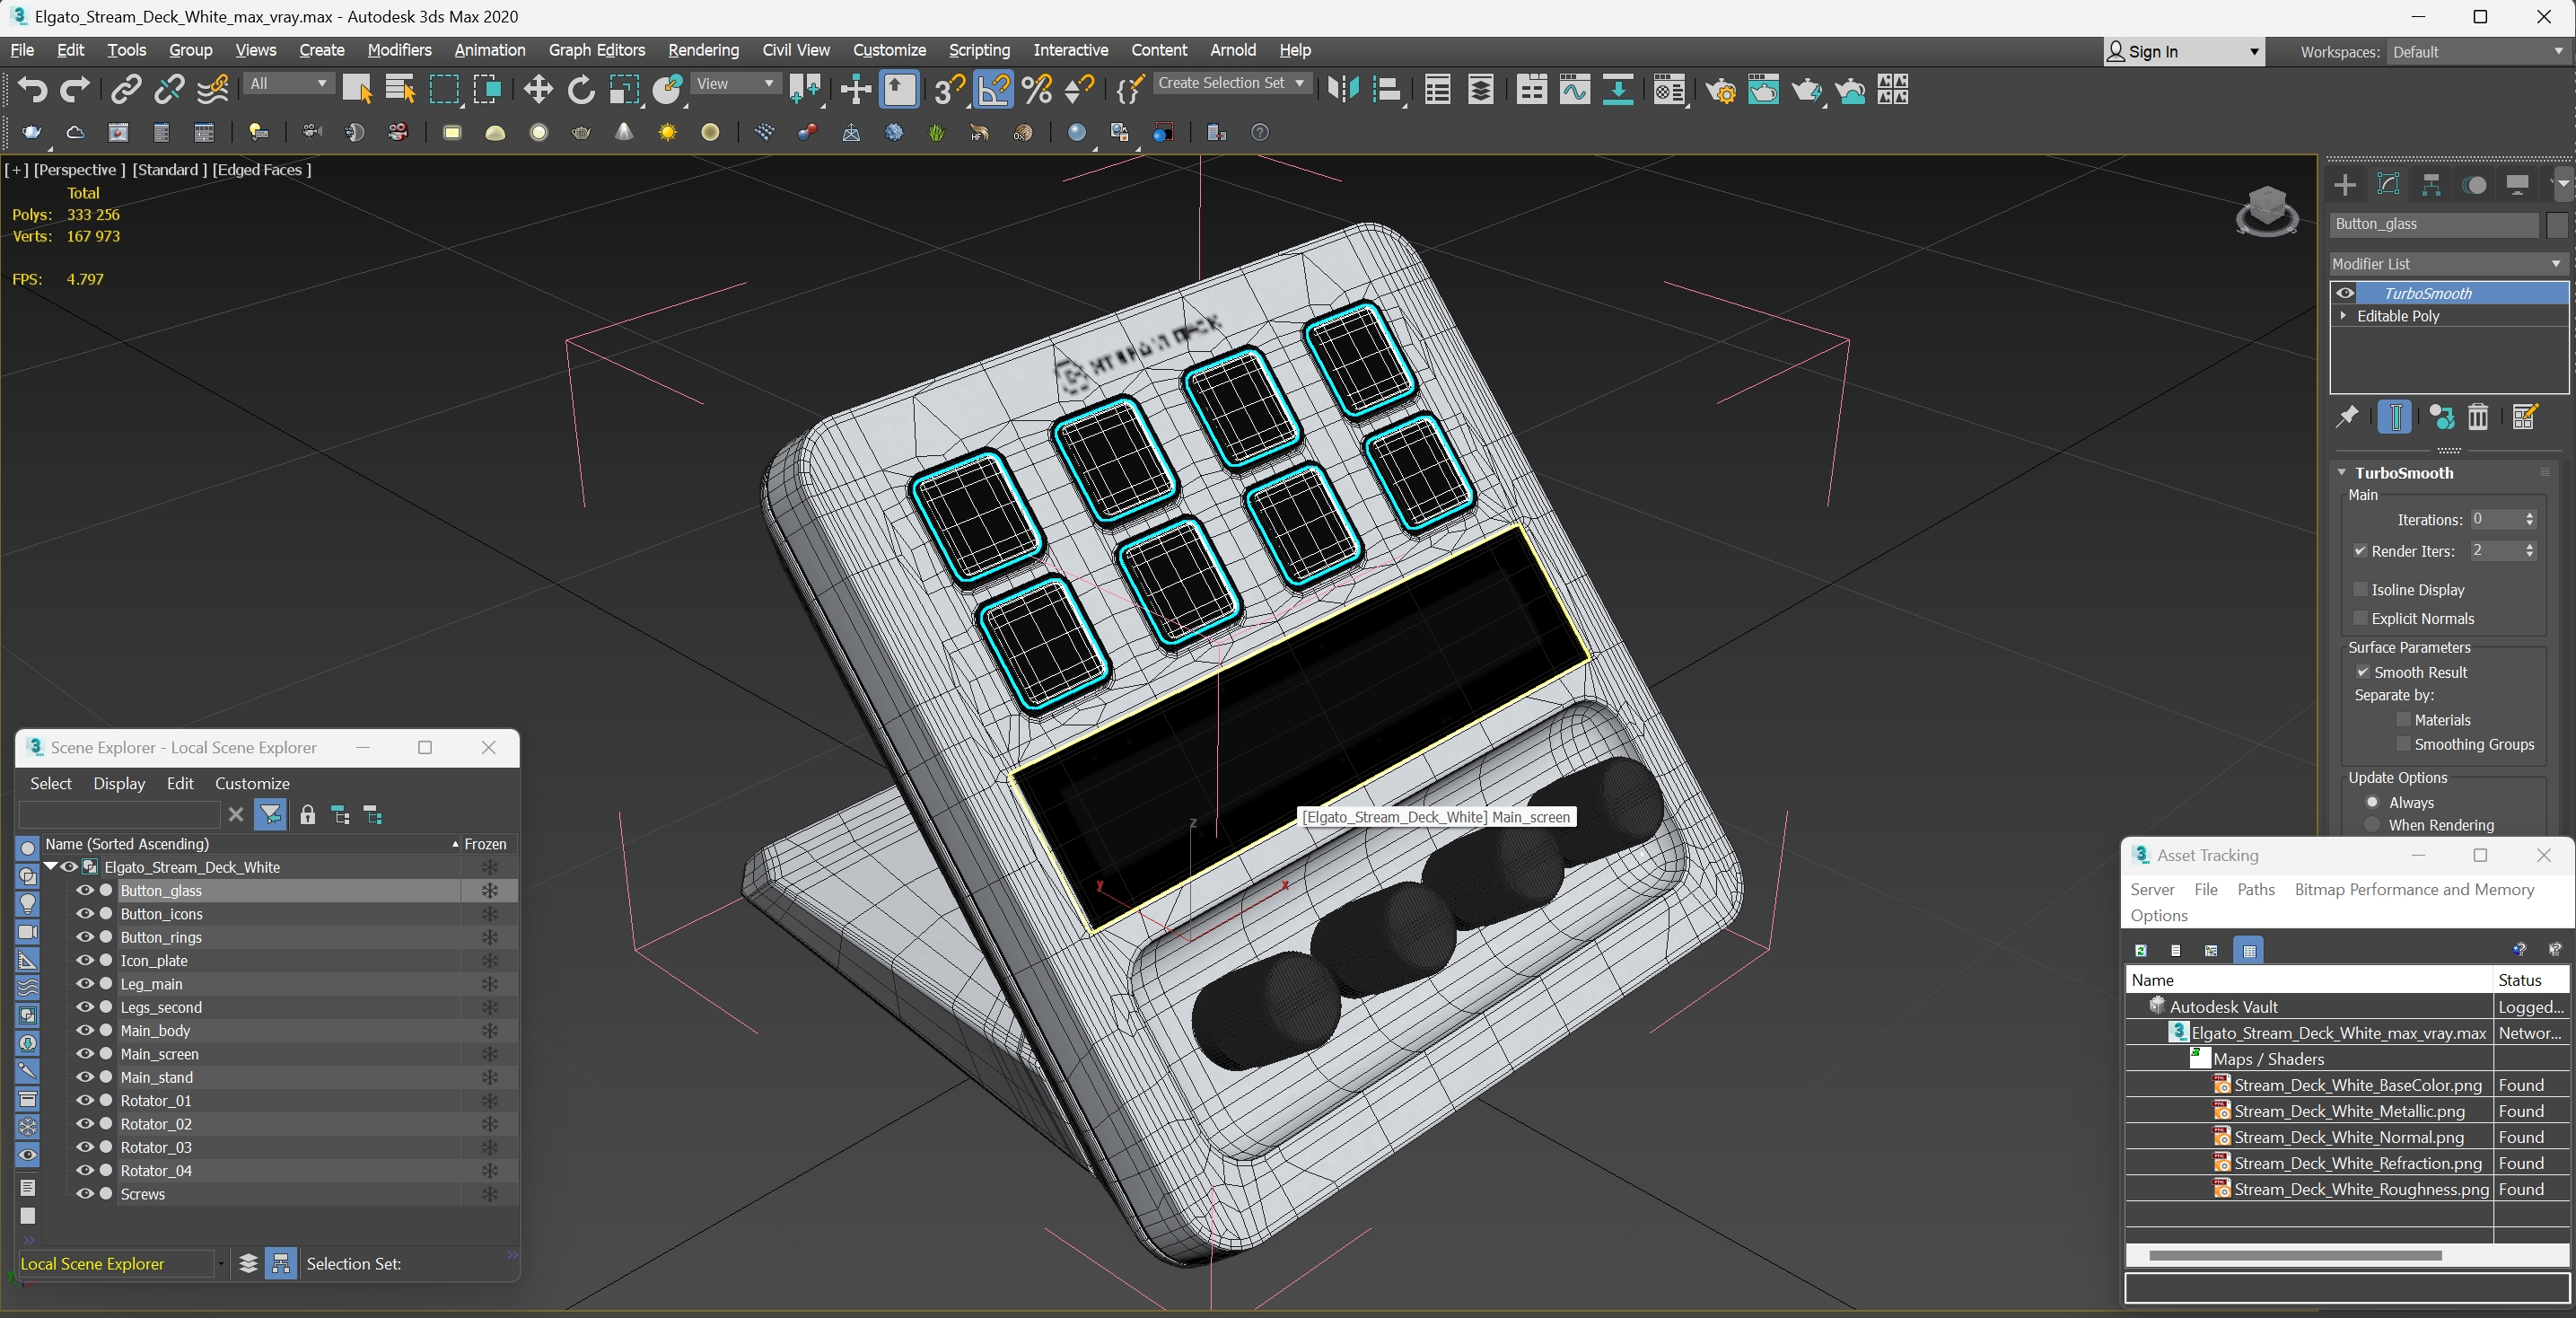Viewport: 2576px width, 1318px height.
Task: Enable Isoline Display checkbox
Action: pos(2361,590)
